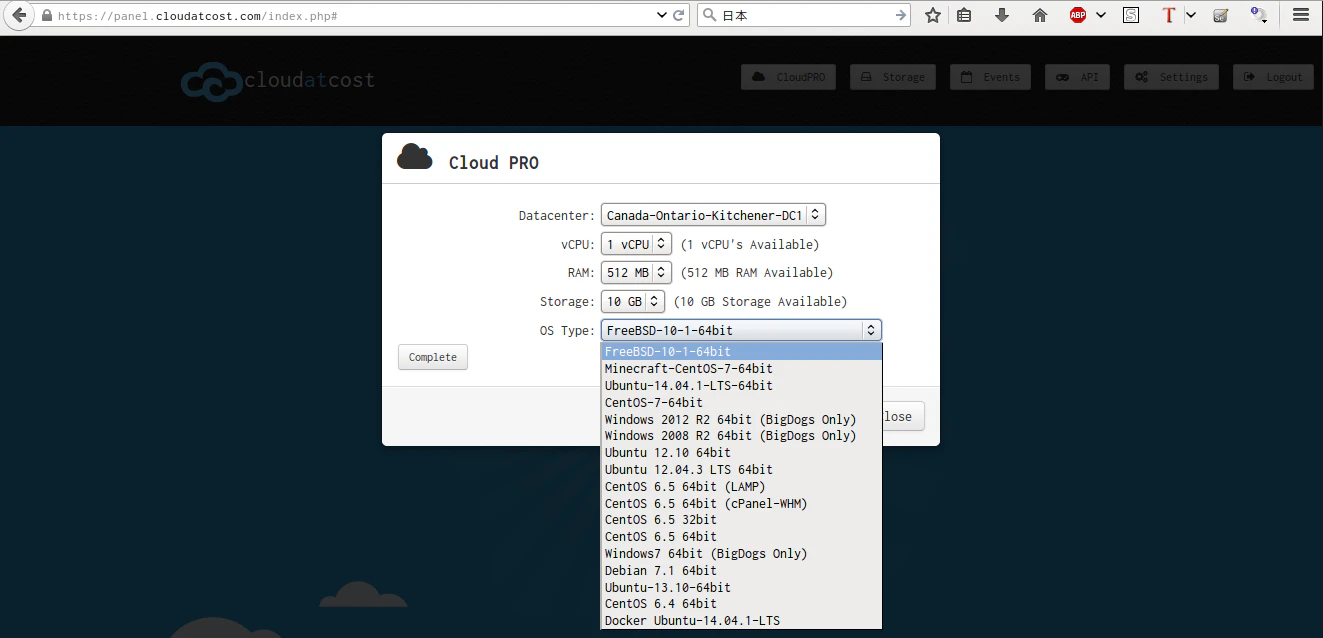This screenshot has height=638, width=1323.
Task: Select plain CentOS 6.5 64bit option
Action: click(x=741, y=537)
